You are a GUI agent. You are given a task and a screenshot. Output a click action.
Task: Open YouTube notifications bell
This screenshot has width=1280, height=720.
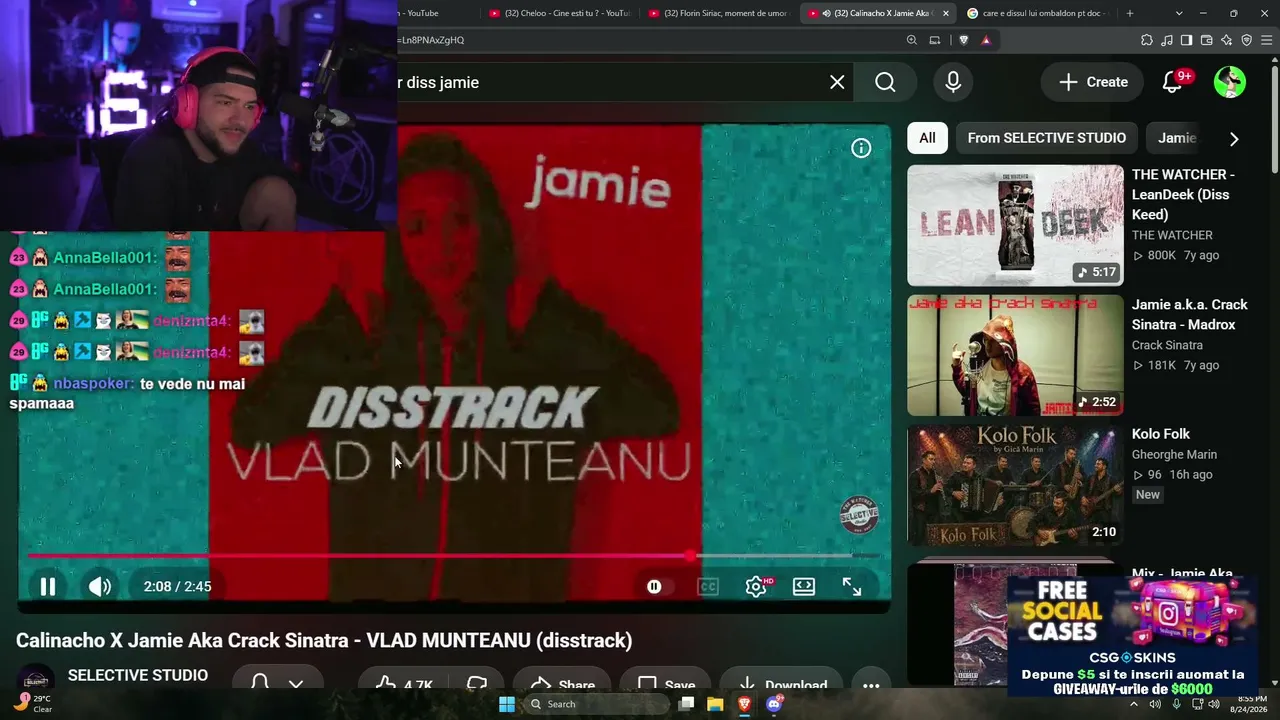click(x=1173, y=82)
